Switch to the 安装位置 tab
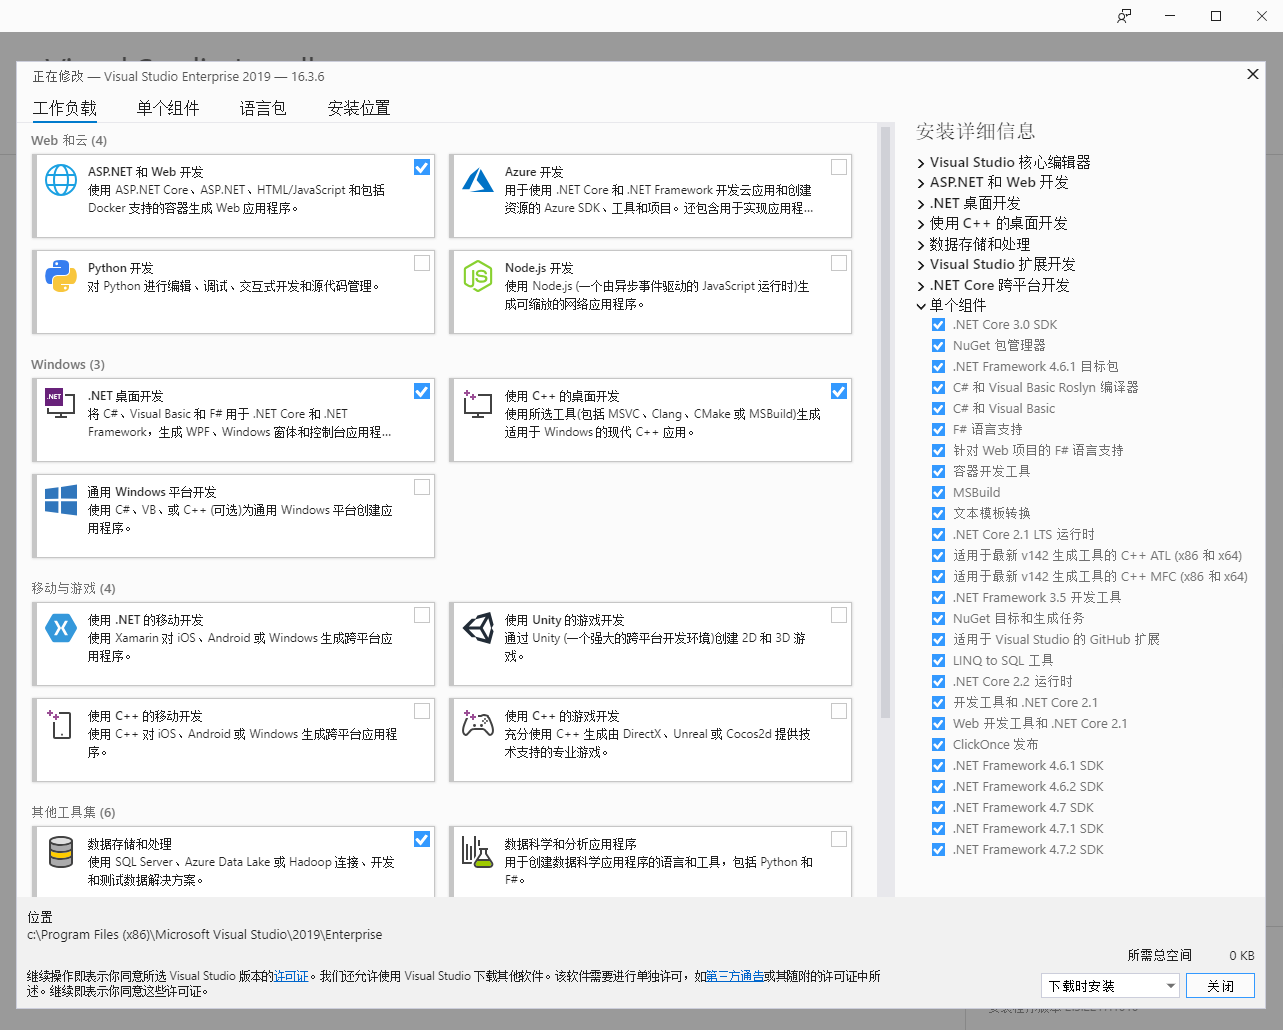 [359, 108]
